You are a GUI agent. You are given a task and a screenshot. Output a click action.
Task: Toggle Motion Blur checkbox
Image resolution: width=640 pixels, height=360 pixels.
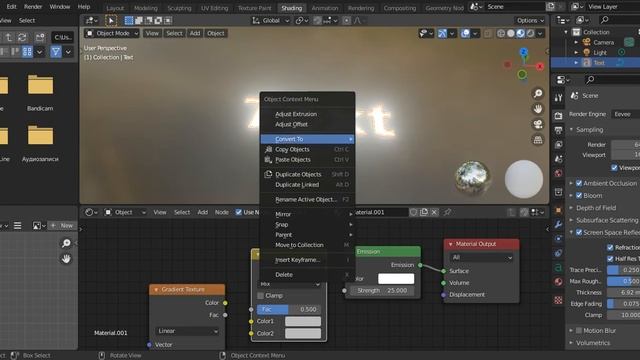579,331
